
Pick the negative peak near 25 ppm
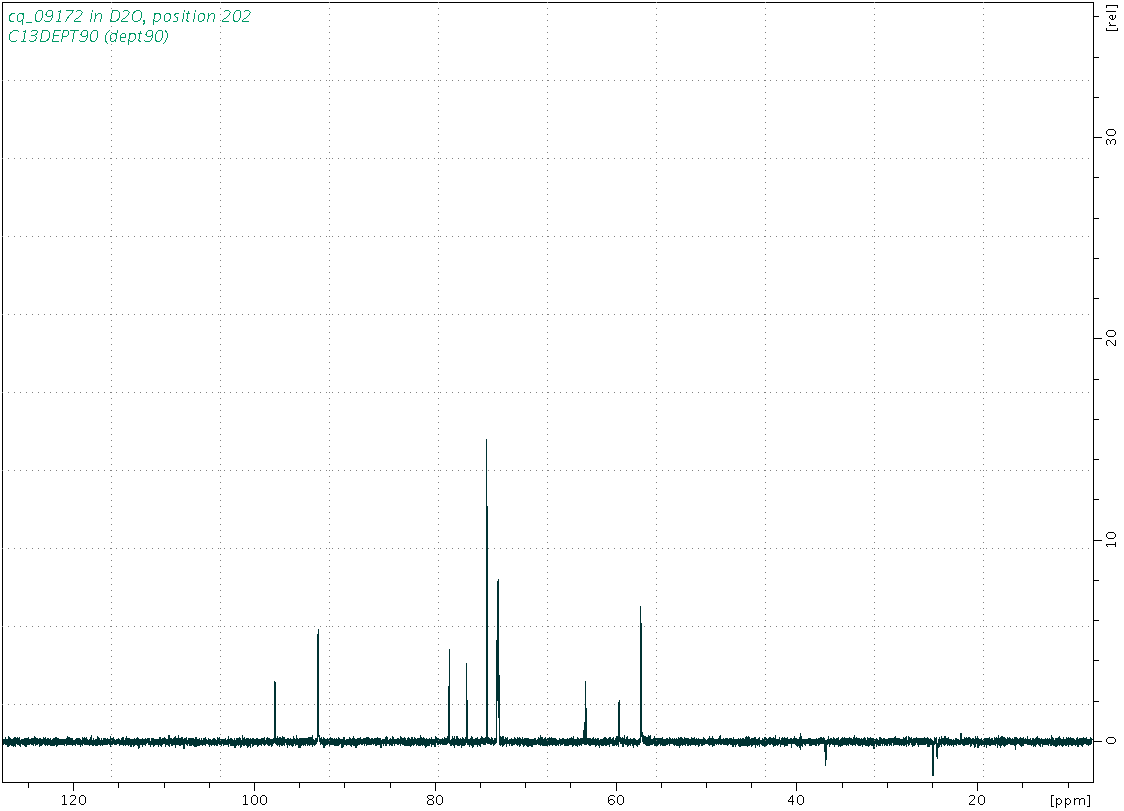tap(933, 759)
